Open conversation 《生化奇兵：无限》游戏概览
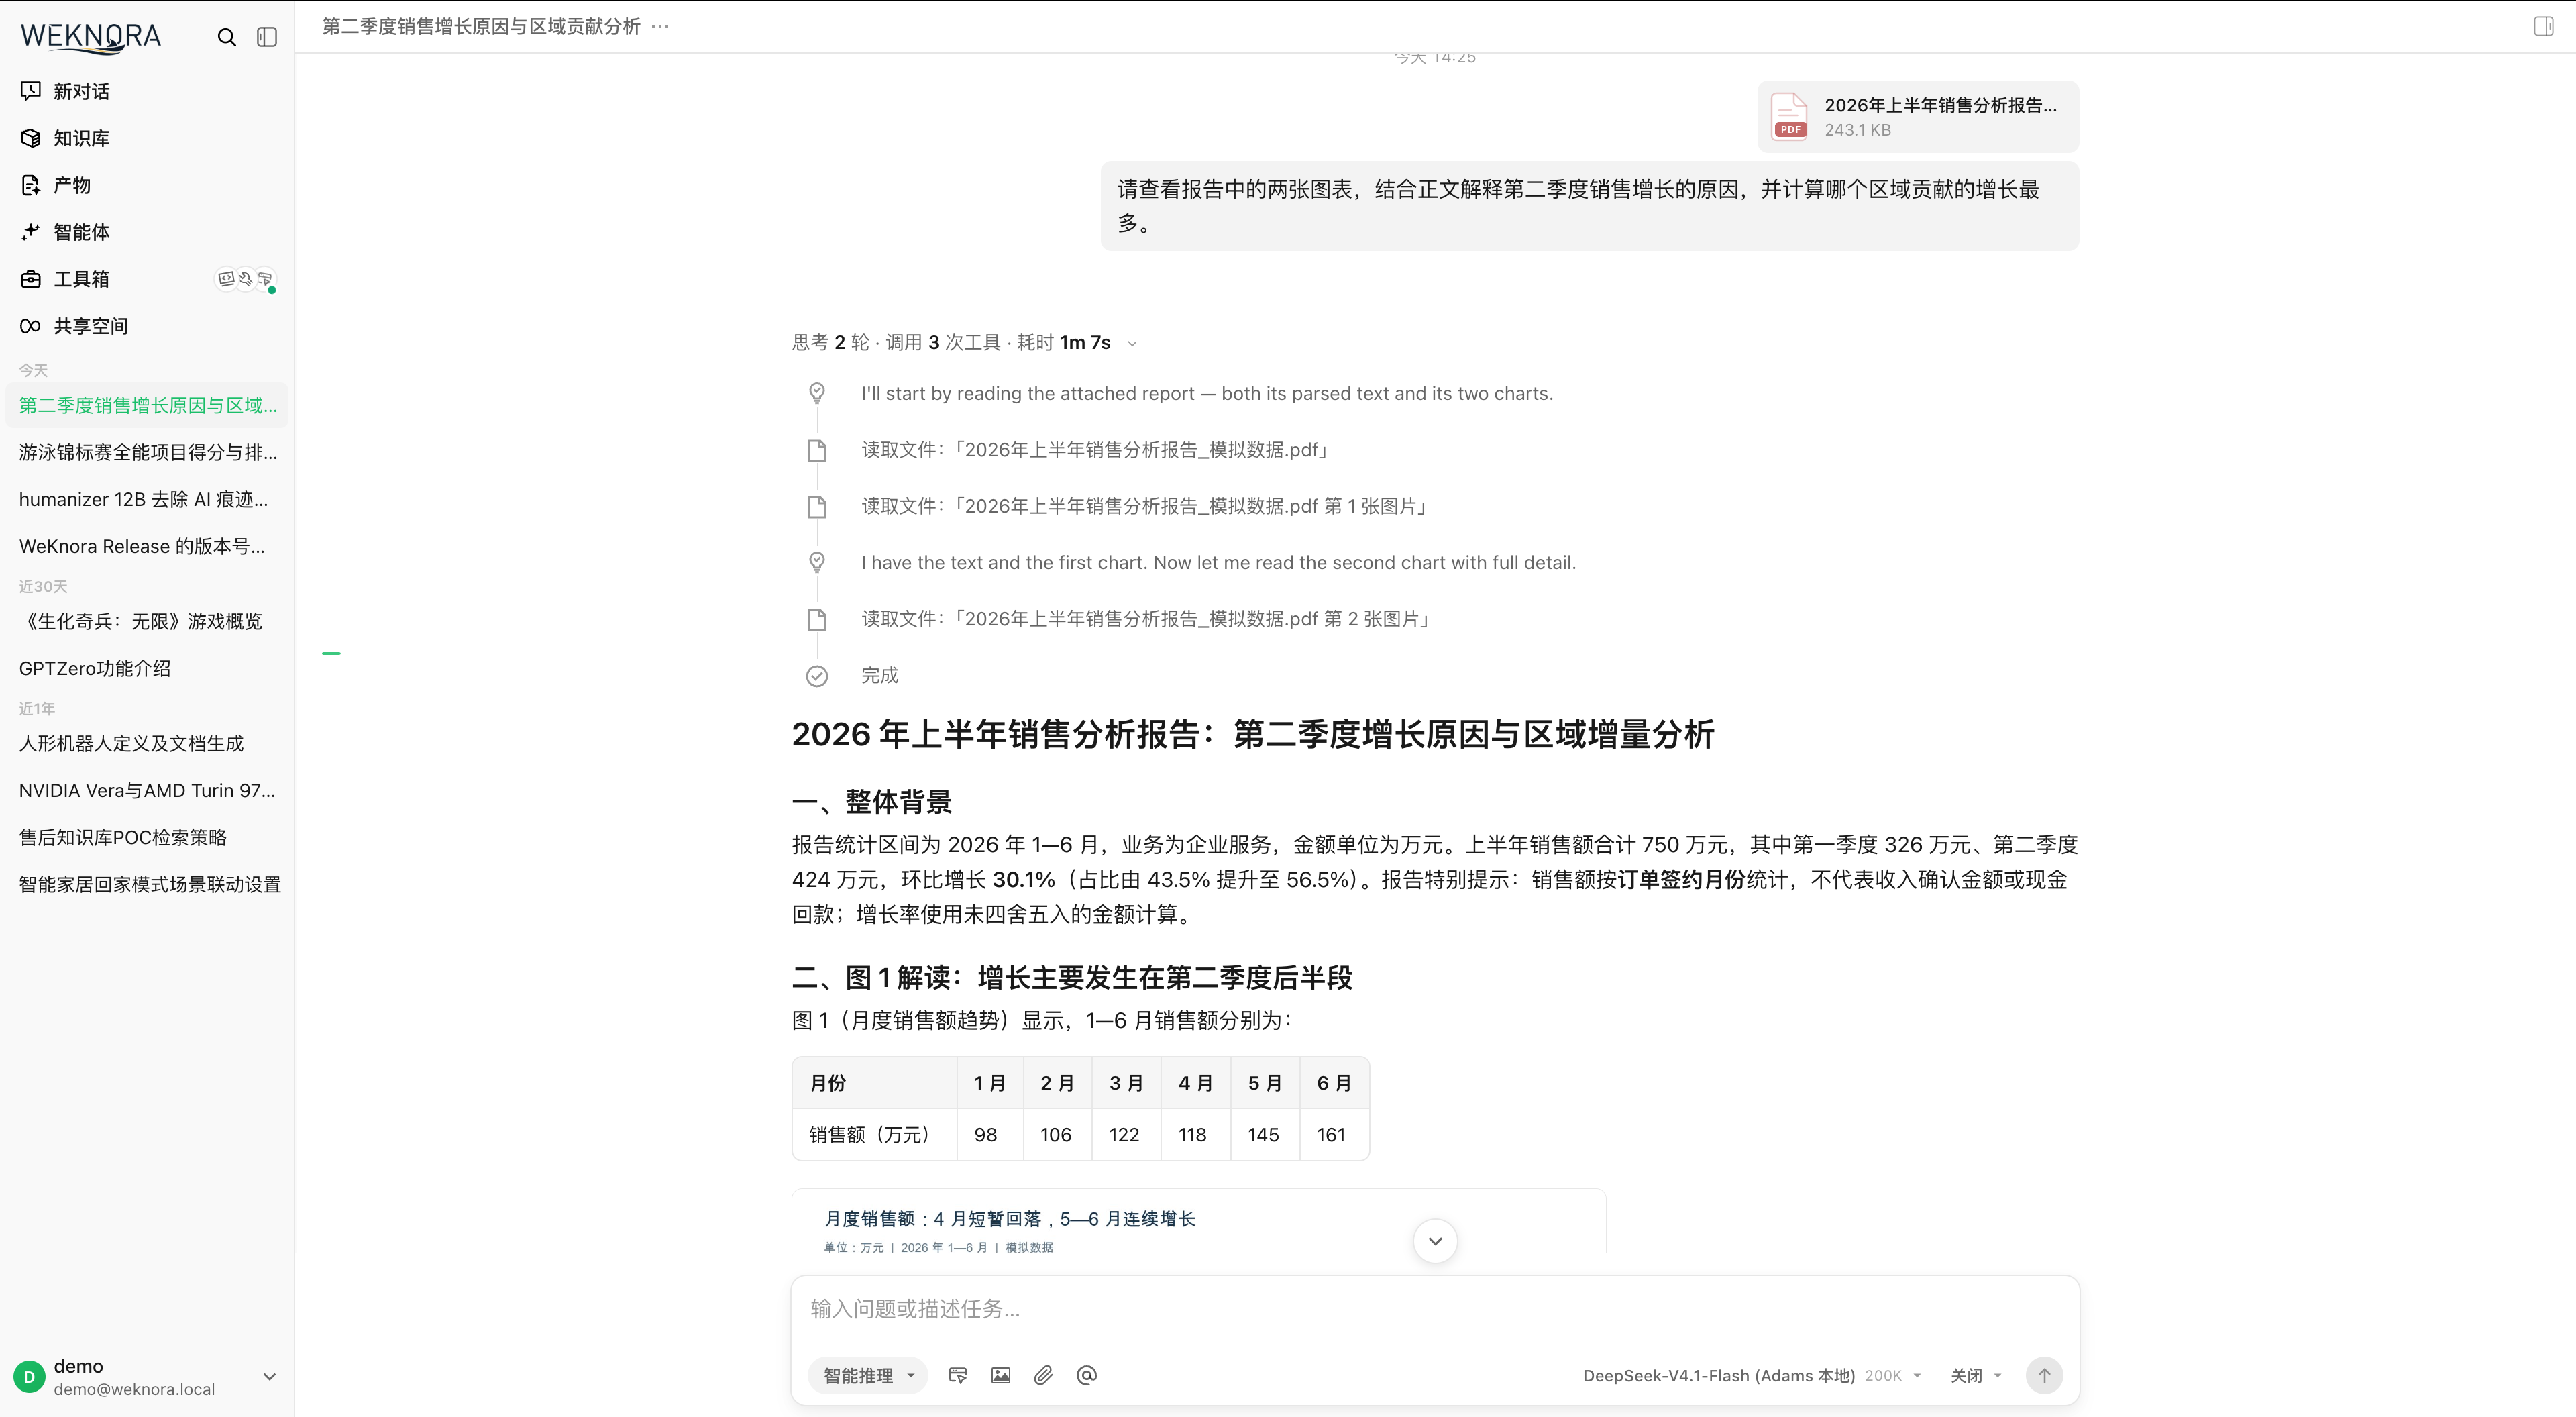 [147, 621]
